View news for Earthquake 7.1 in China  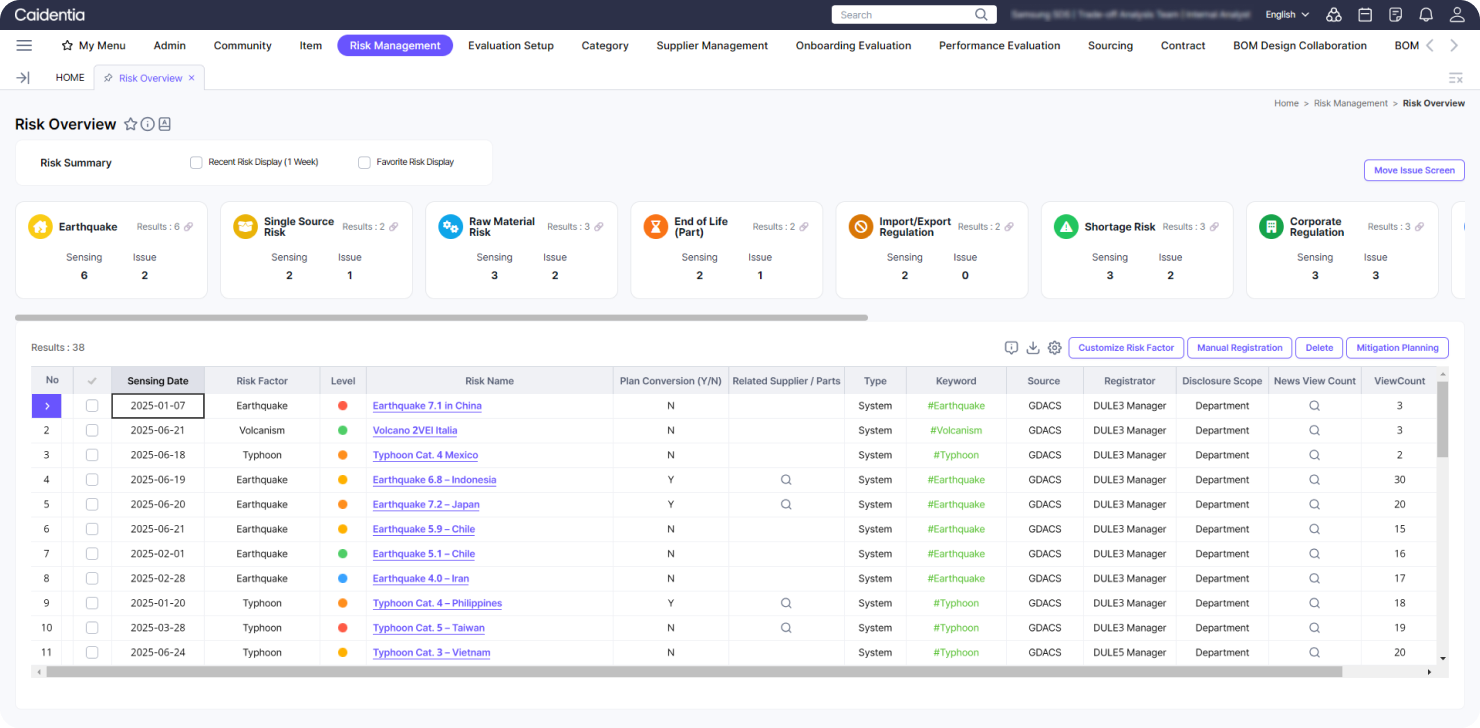tap(1314, 406)
